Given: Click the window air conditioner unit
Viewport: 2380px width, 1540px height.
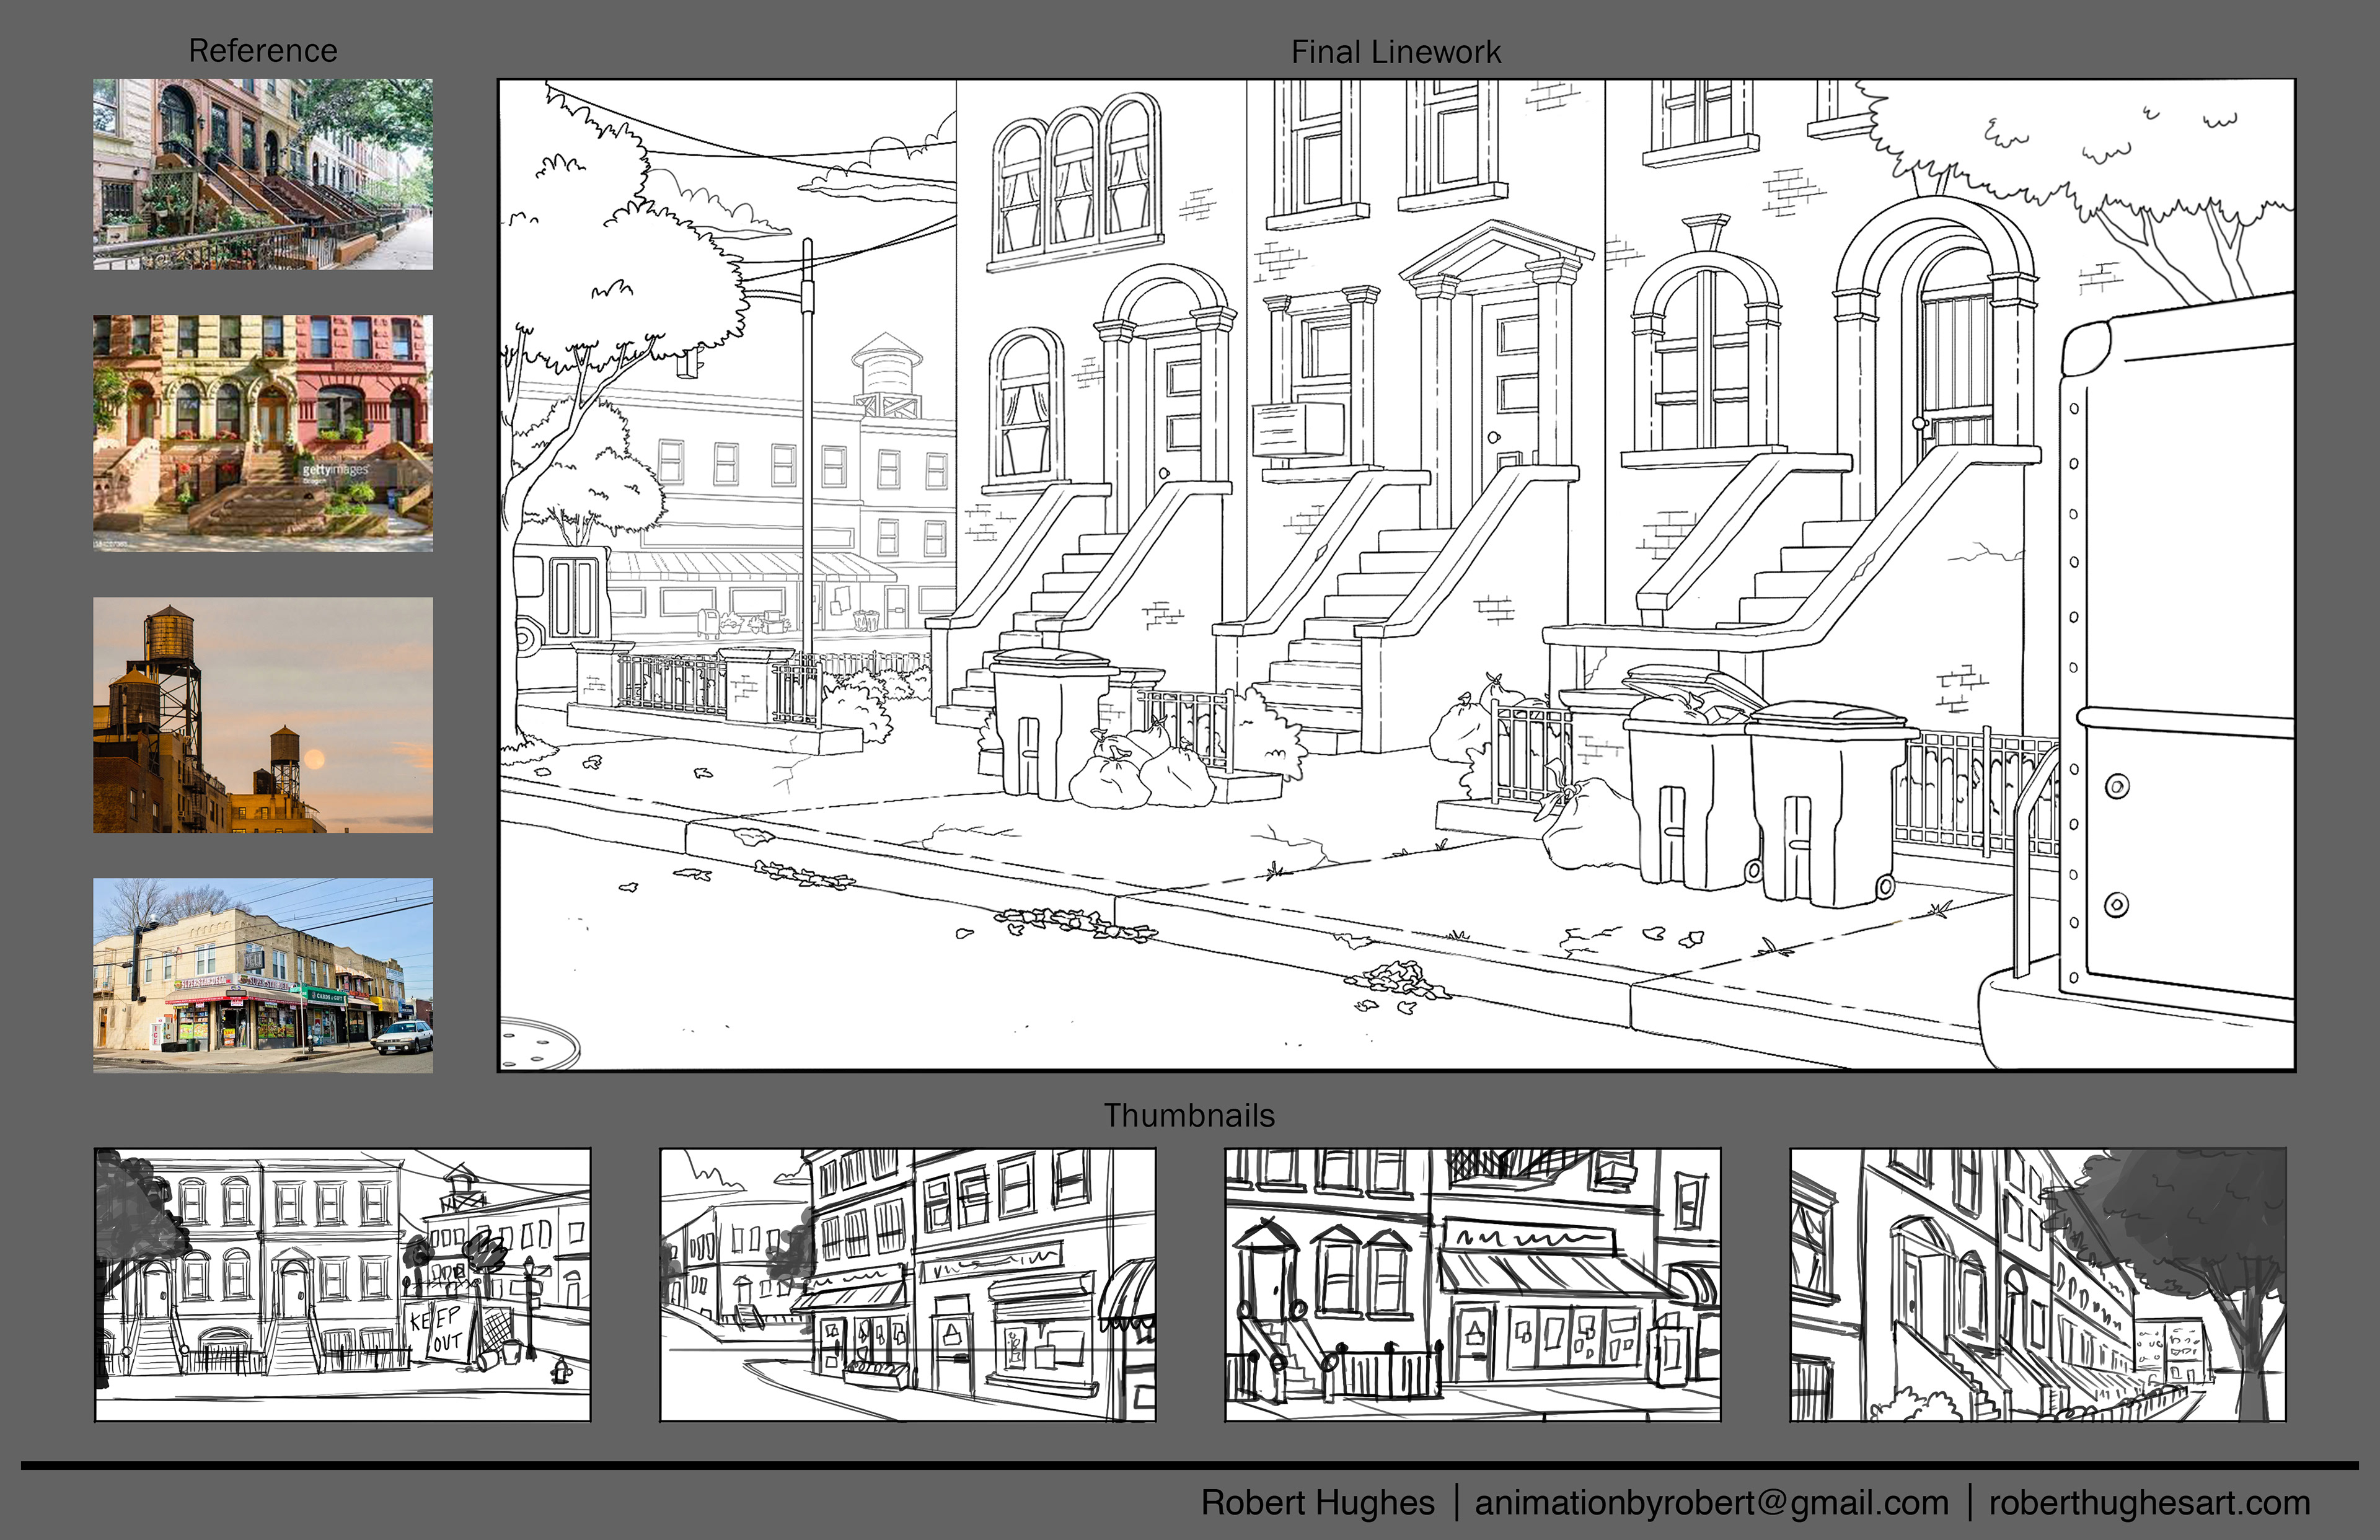Looking at the screenshot, I should (1298, 430).
